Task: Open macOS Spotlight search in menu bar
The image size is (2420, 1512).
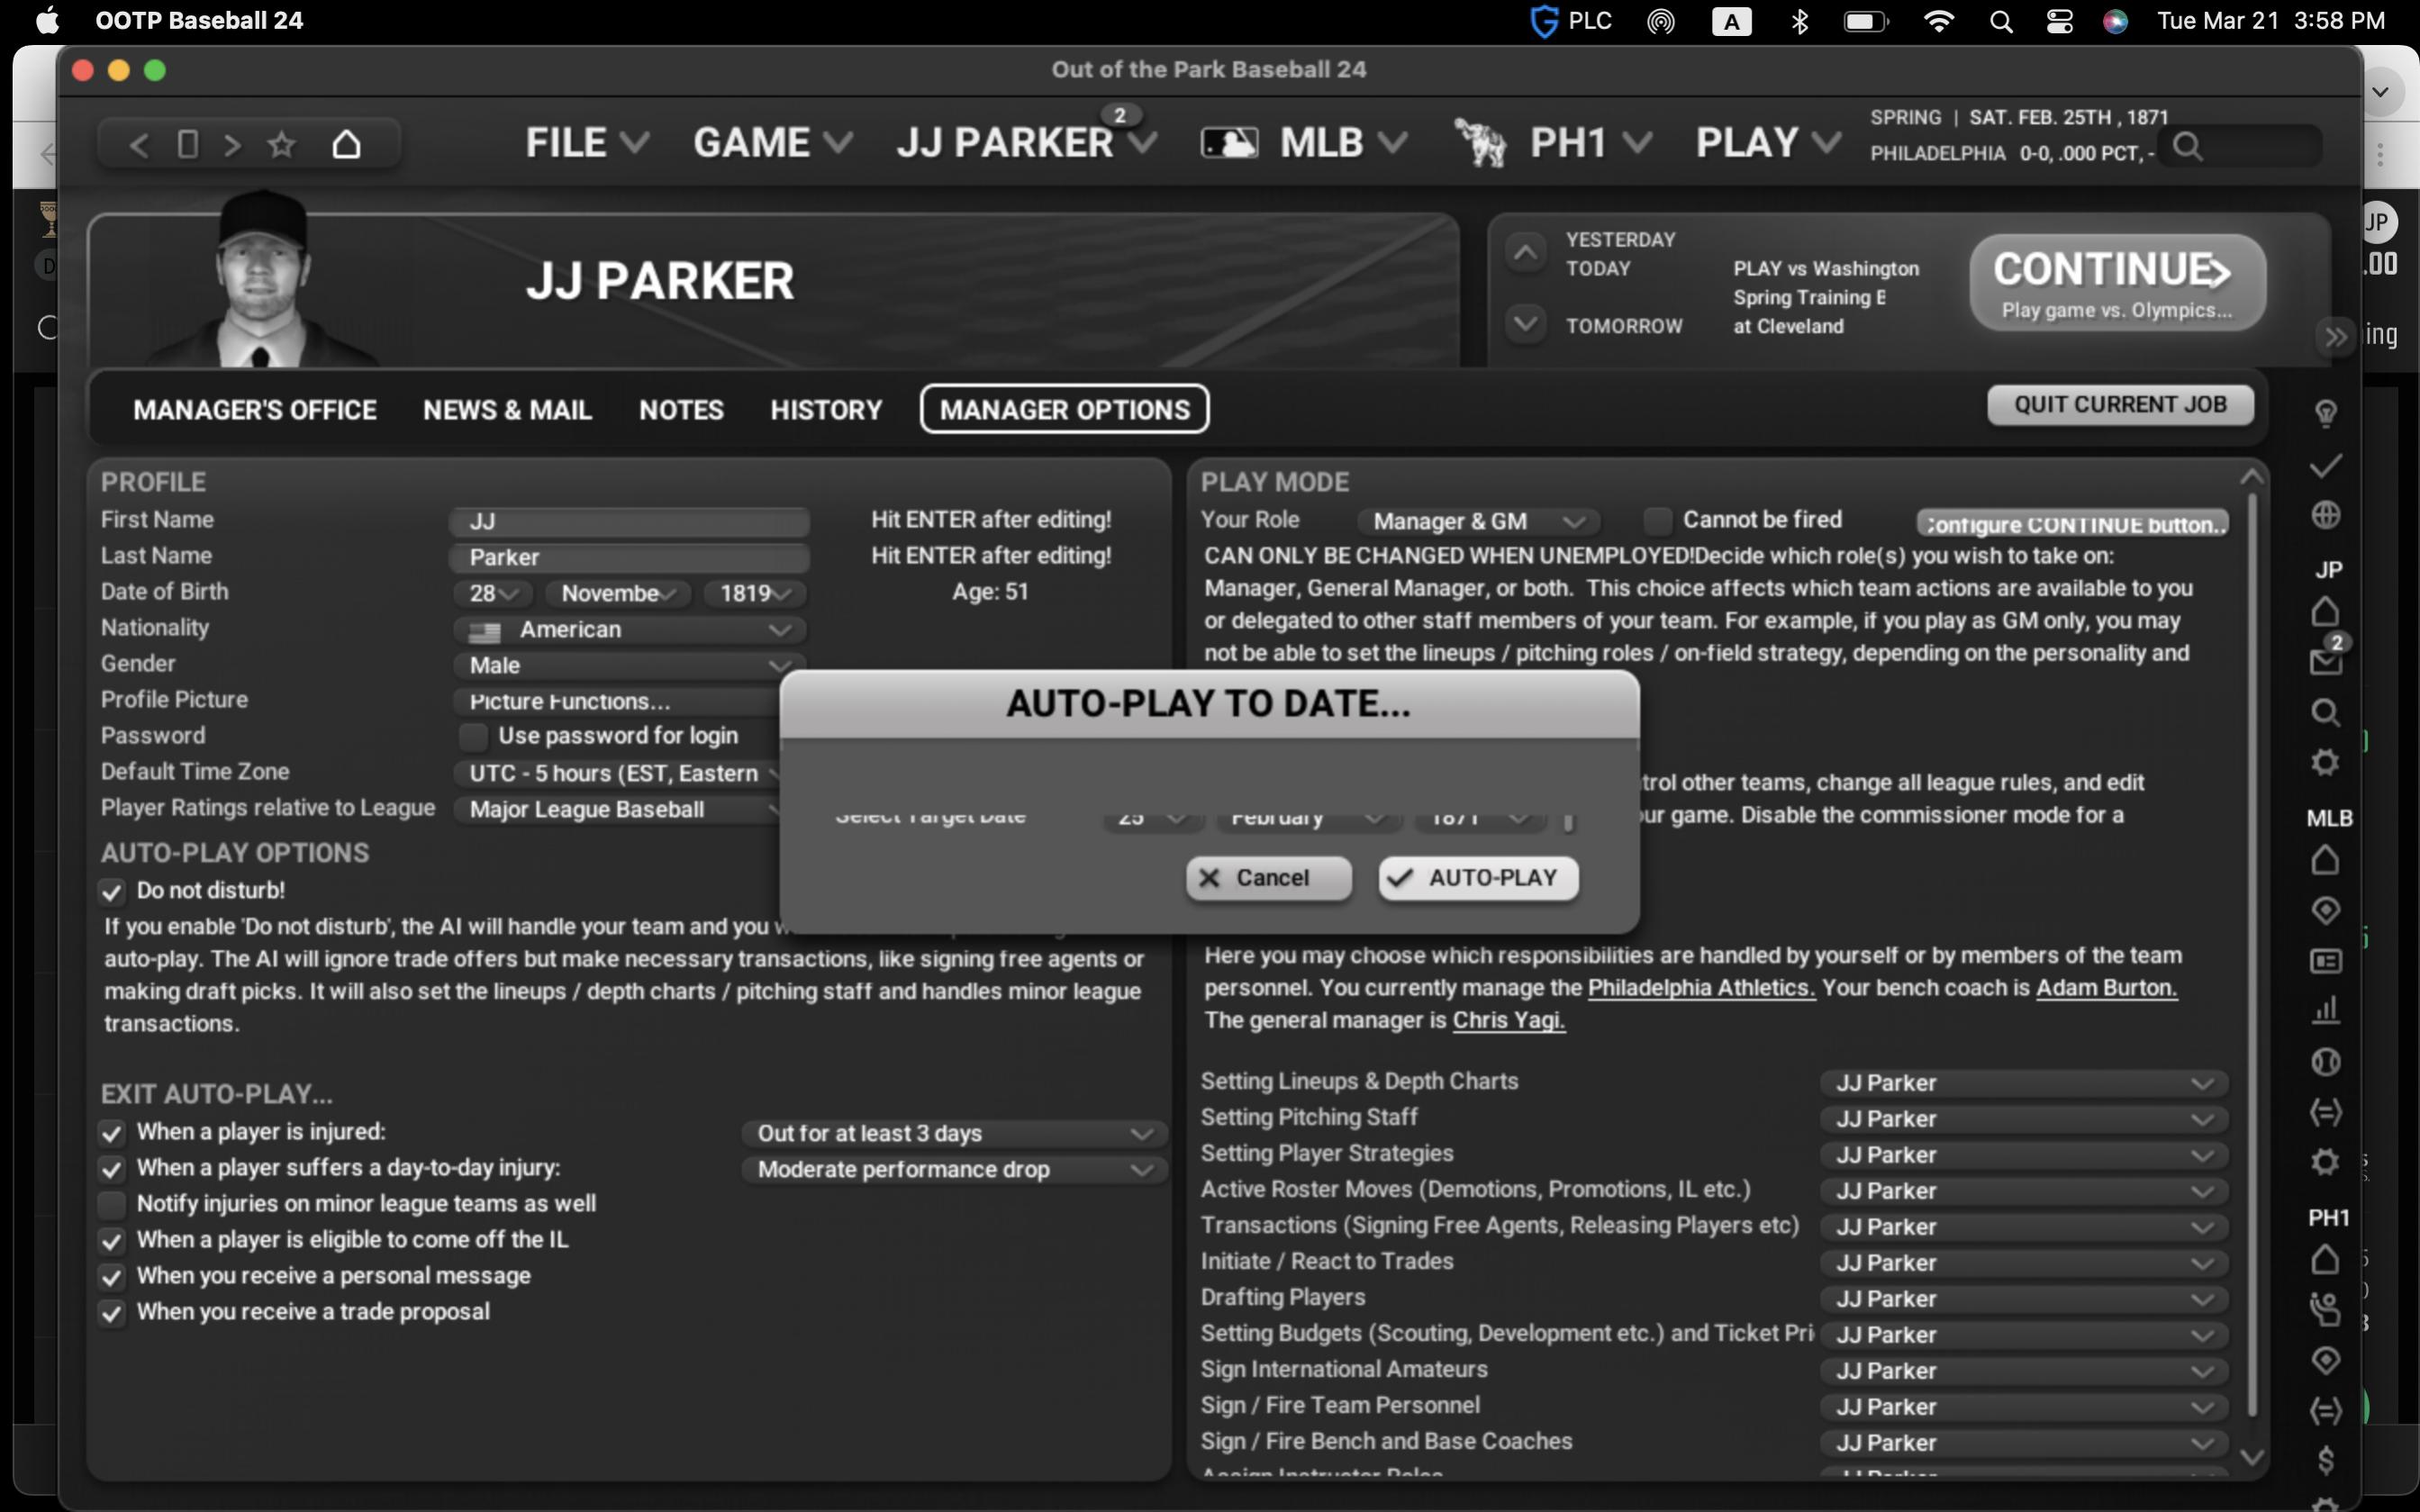Action: [x=2001, y=21]
